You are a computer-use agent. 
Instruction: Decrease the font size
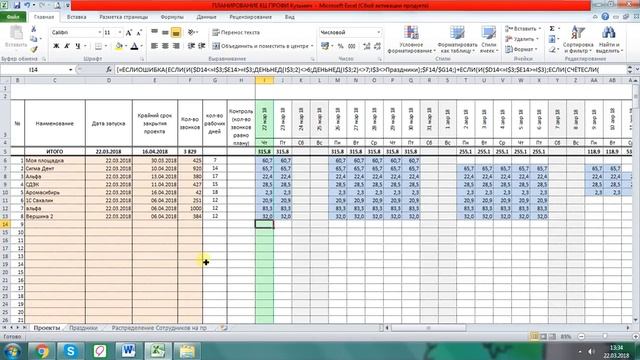pos(139,33)
